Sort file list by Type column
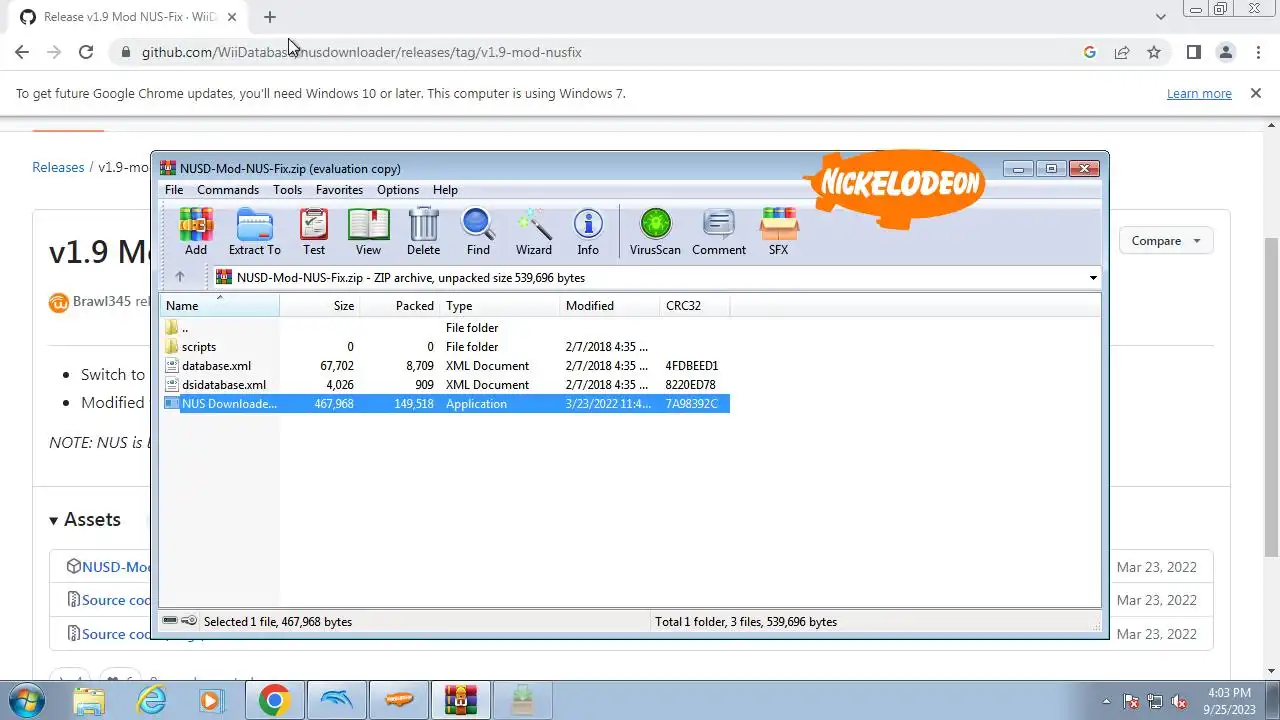This screenshot has width=1280, height=720. click(500, 306)
